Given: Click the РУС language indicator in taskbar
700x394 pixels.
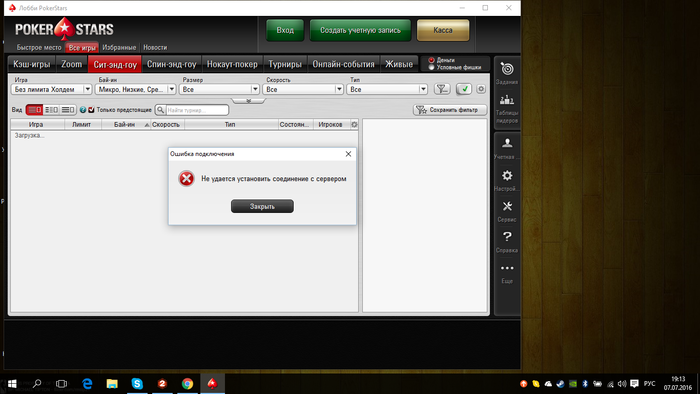Looking at the screenshot, I should [650, 384].
